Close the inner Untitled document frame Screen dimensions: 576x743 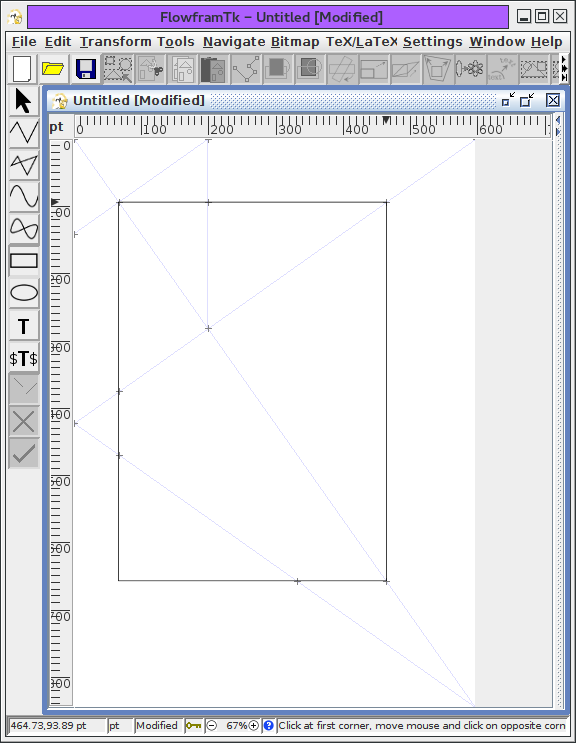[553, 100]
